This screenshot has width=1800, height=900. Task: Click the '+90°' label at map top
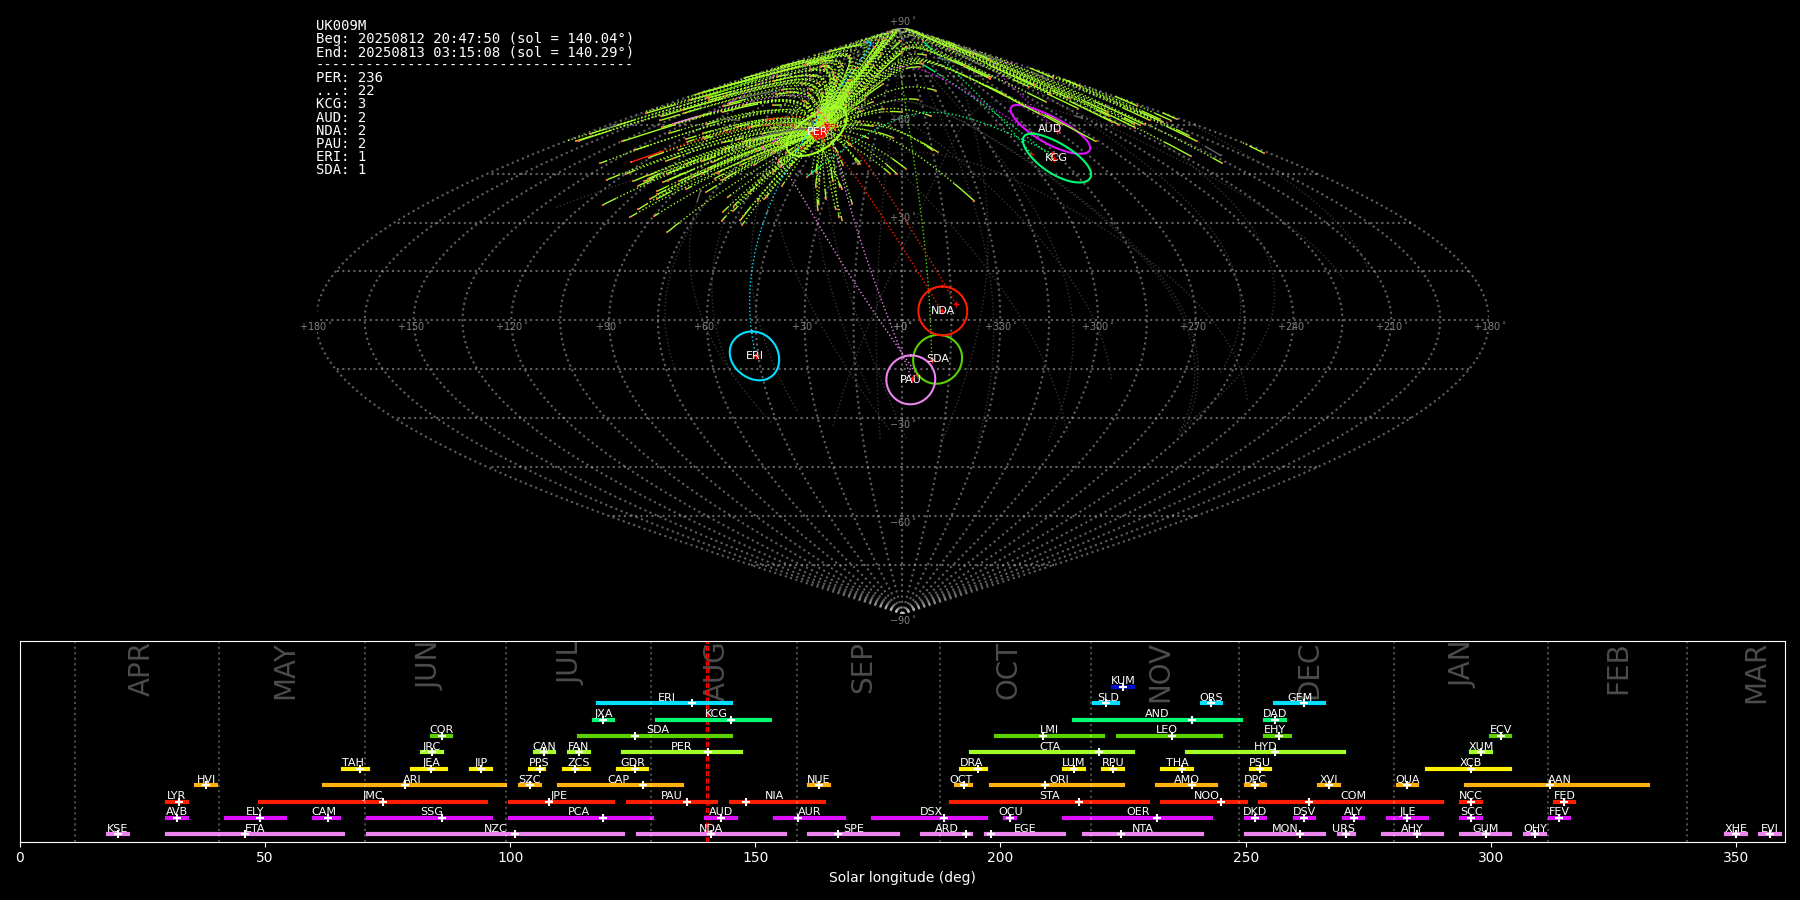point(902,22)
